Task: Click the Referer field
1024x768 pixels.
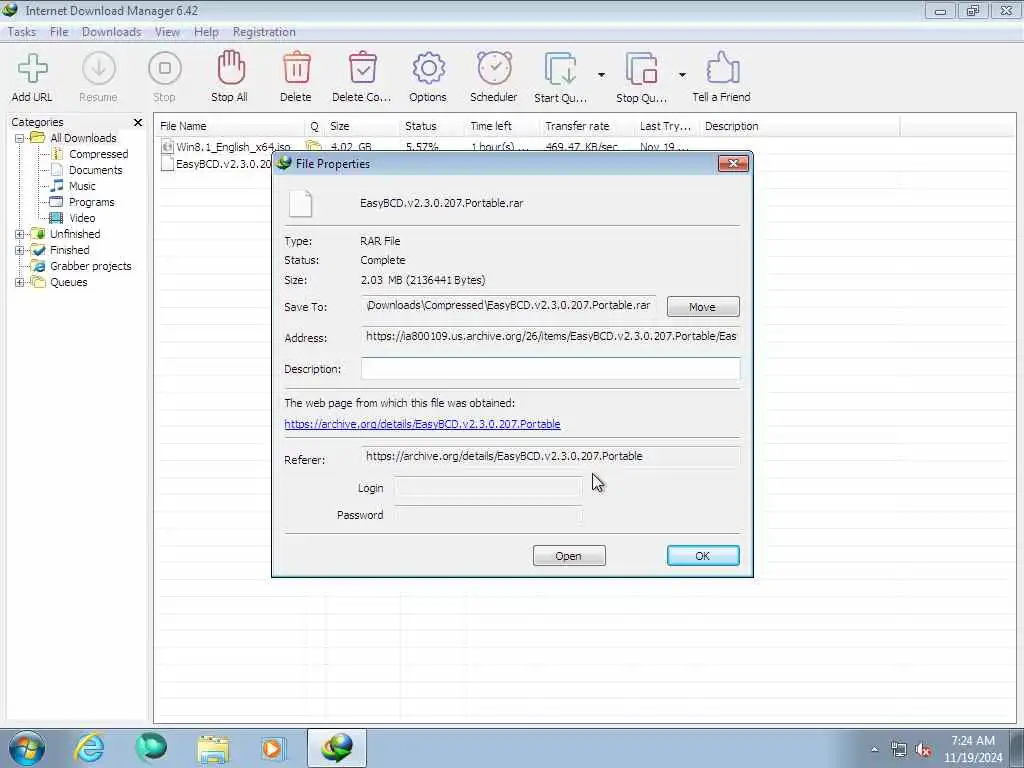Action: click(x=551, y=456)
